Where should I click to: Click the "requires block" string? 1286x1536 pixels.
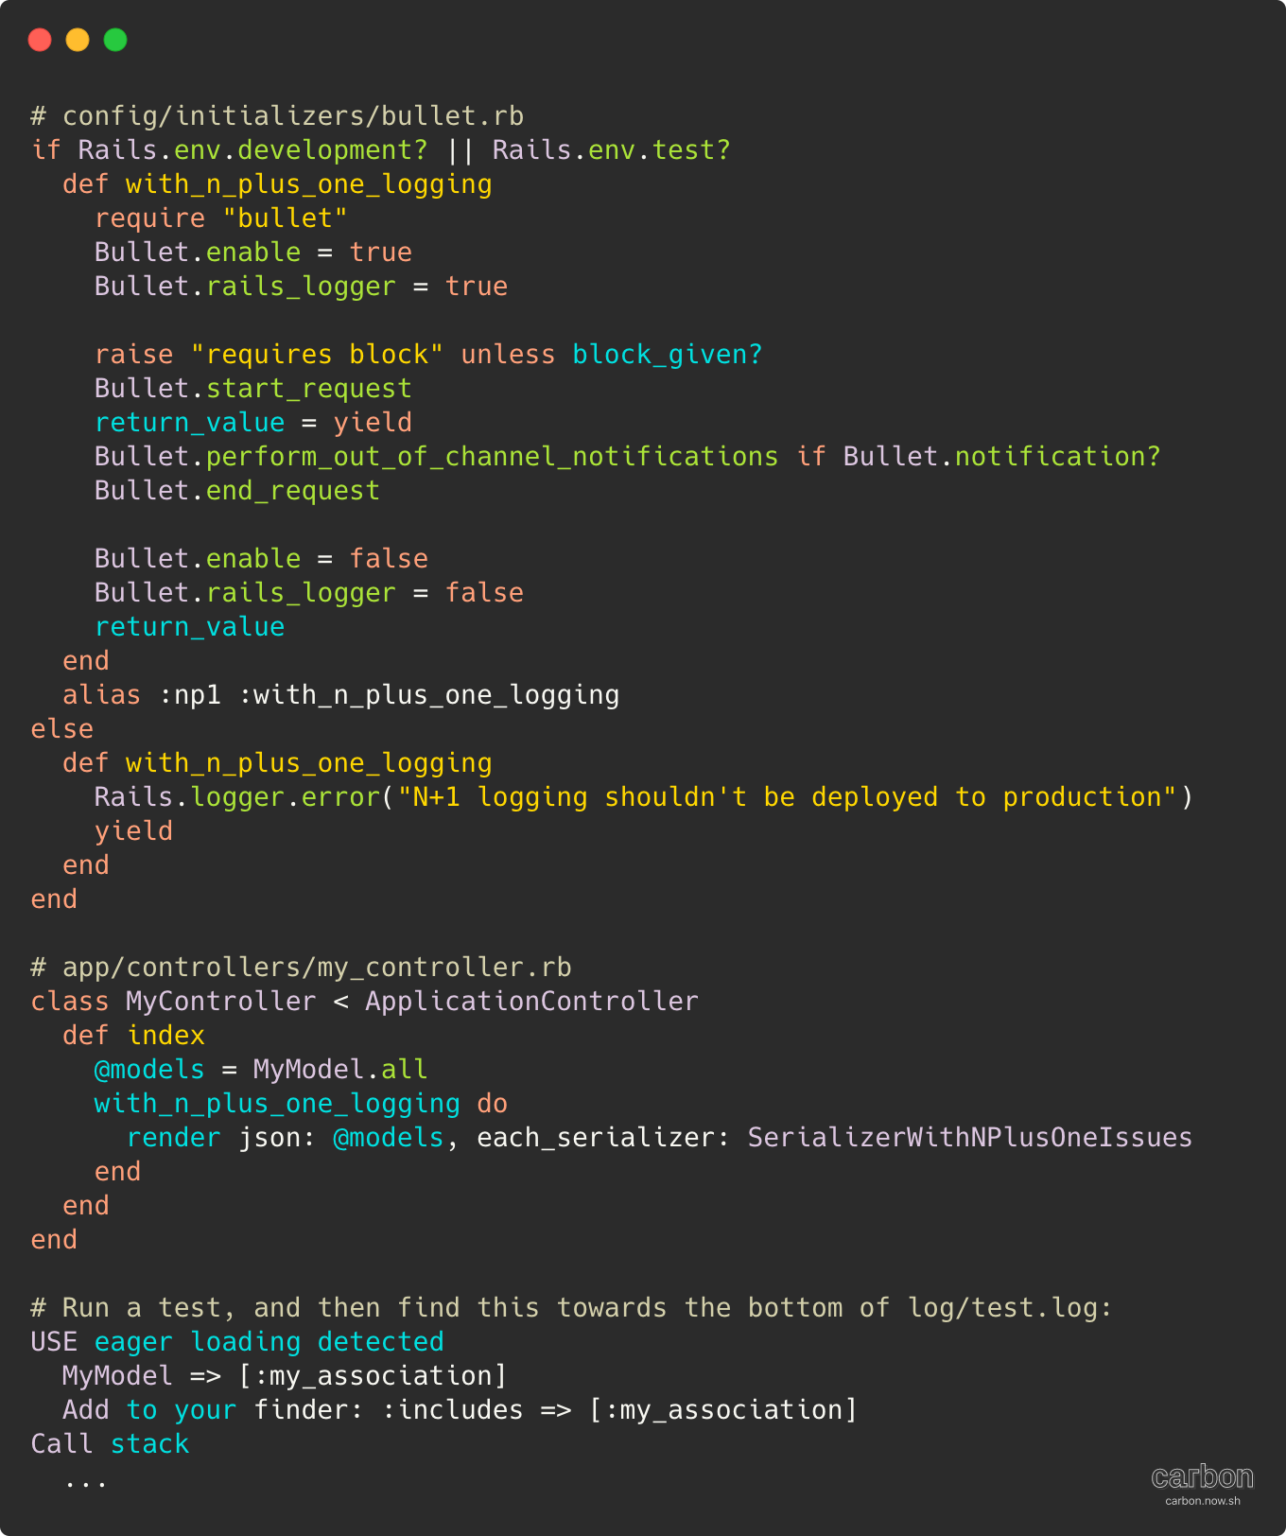point(317,354)
